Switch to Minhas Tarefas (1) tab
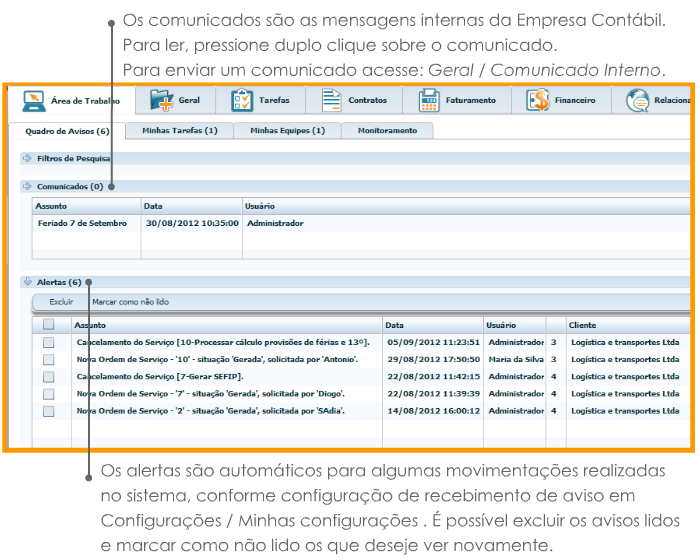 click(x=179, y=130)
